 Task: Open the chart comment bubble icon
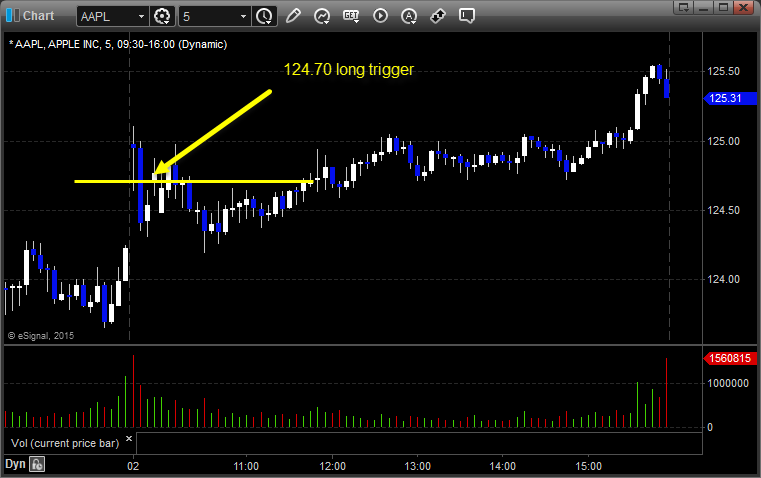click(x=466, y=16)
